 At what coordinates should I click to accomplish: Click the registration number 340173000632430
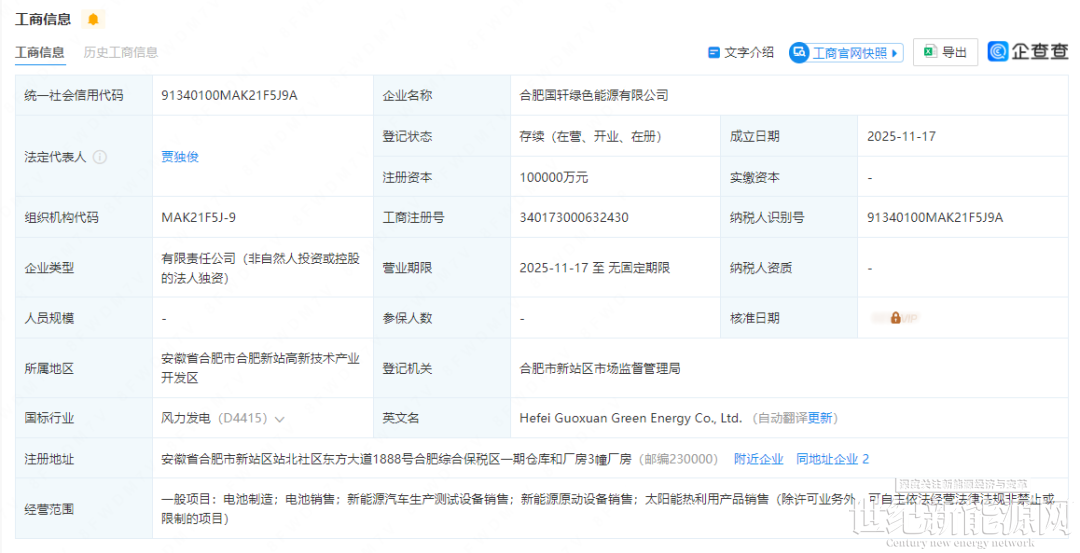coord(574,217)
